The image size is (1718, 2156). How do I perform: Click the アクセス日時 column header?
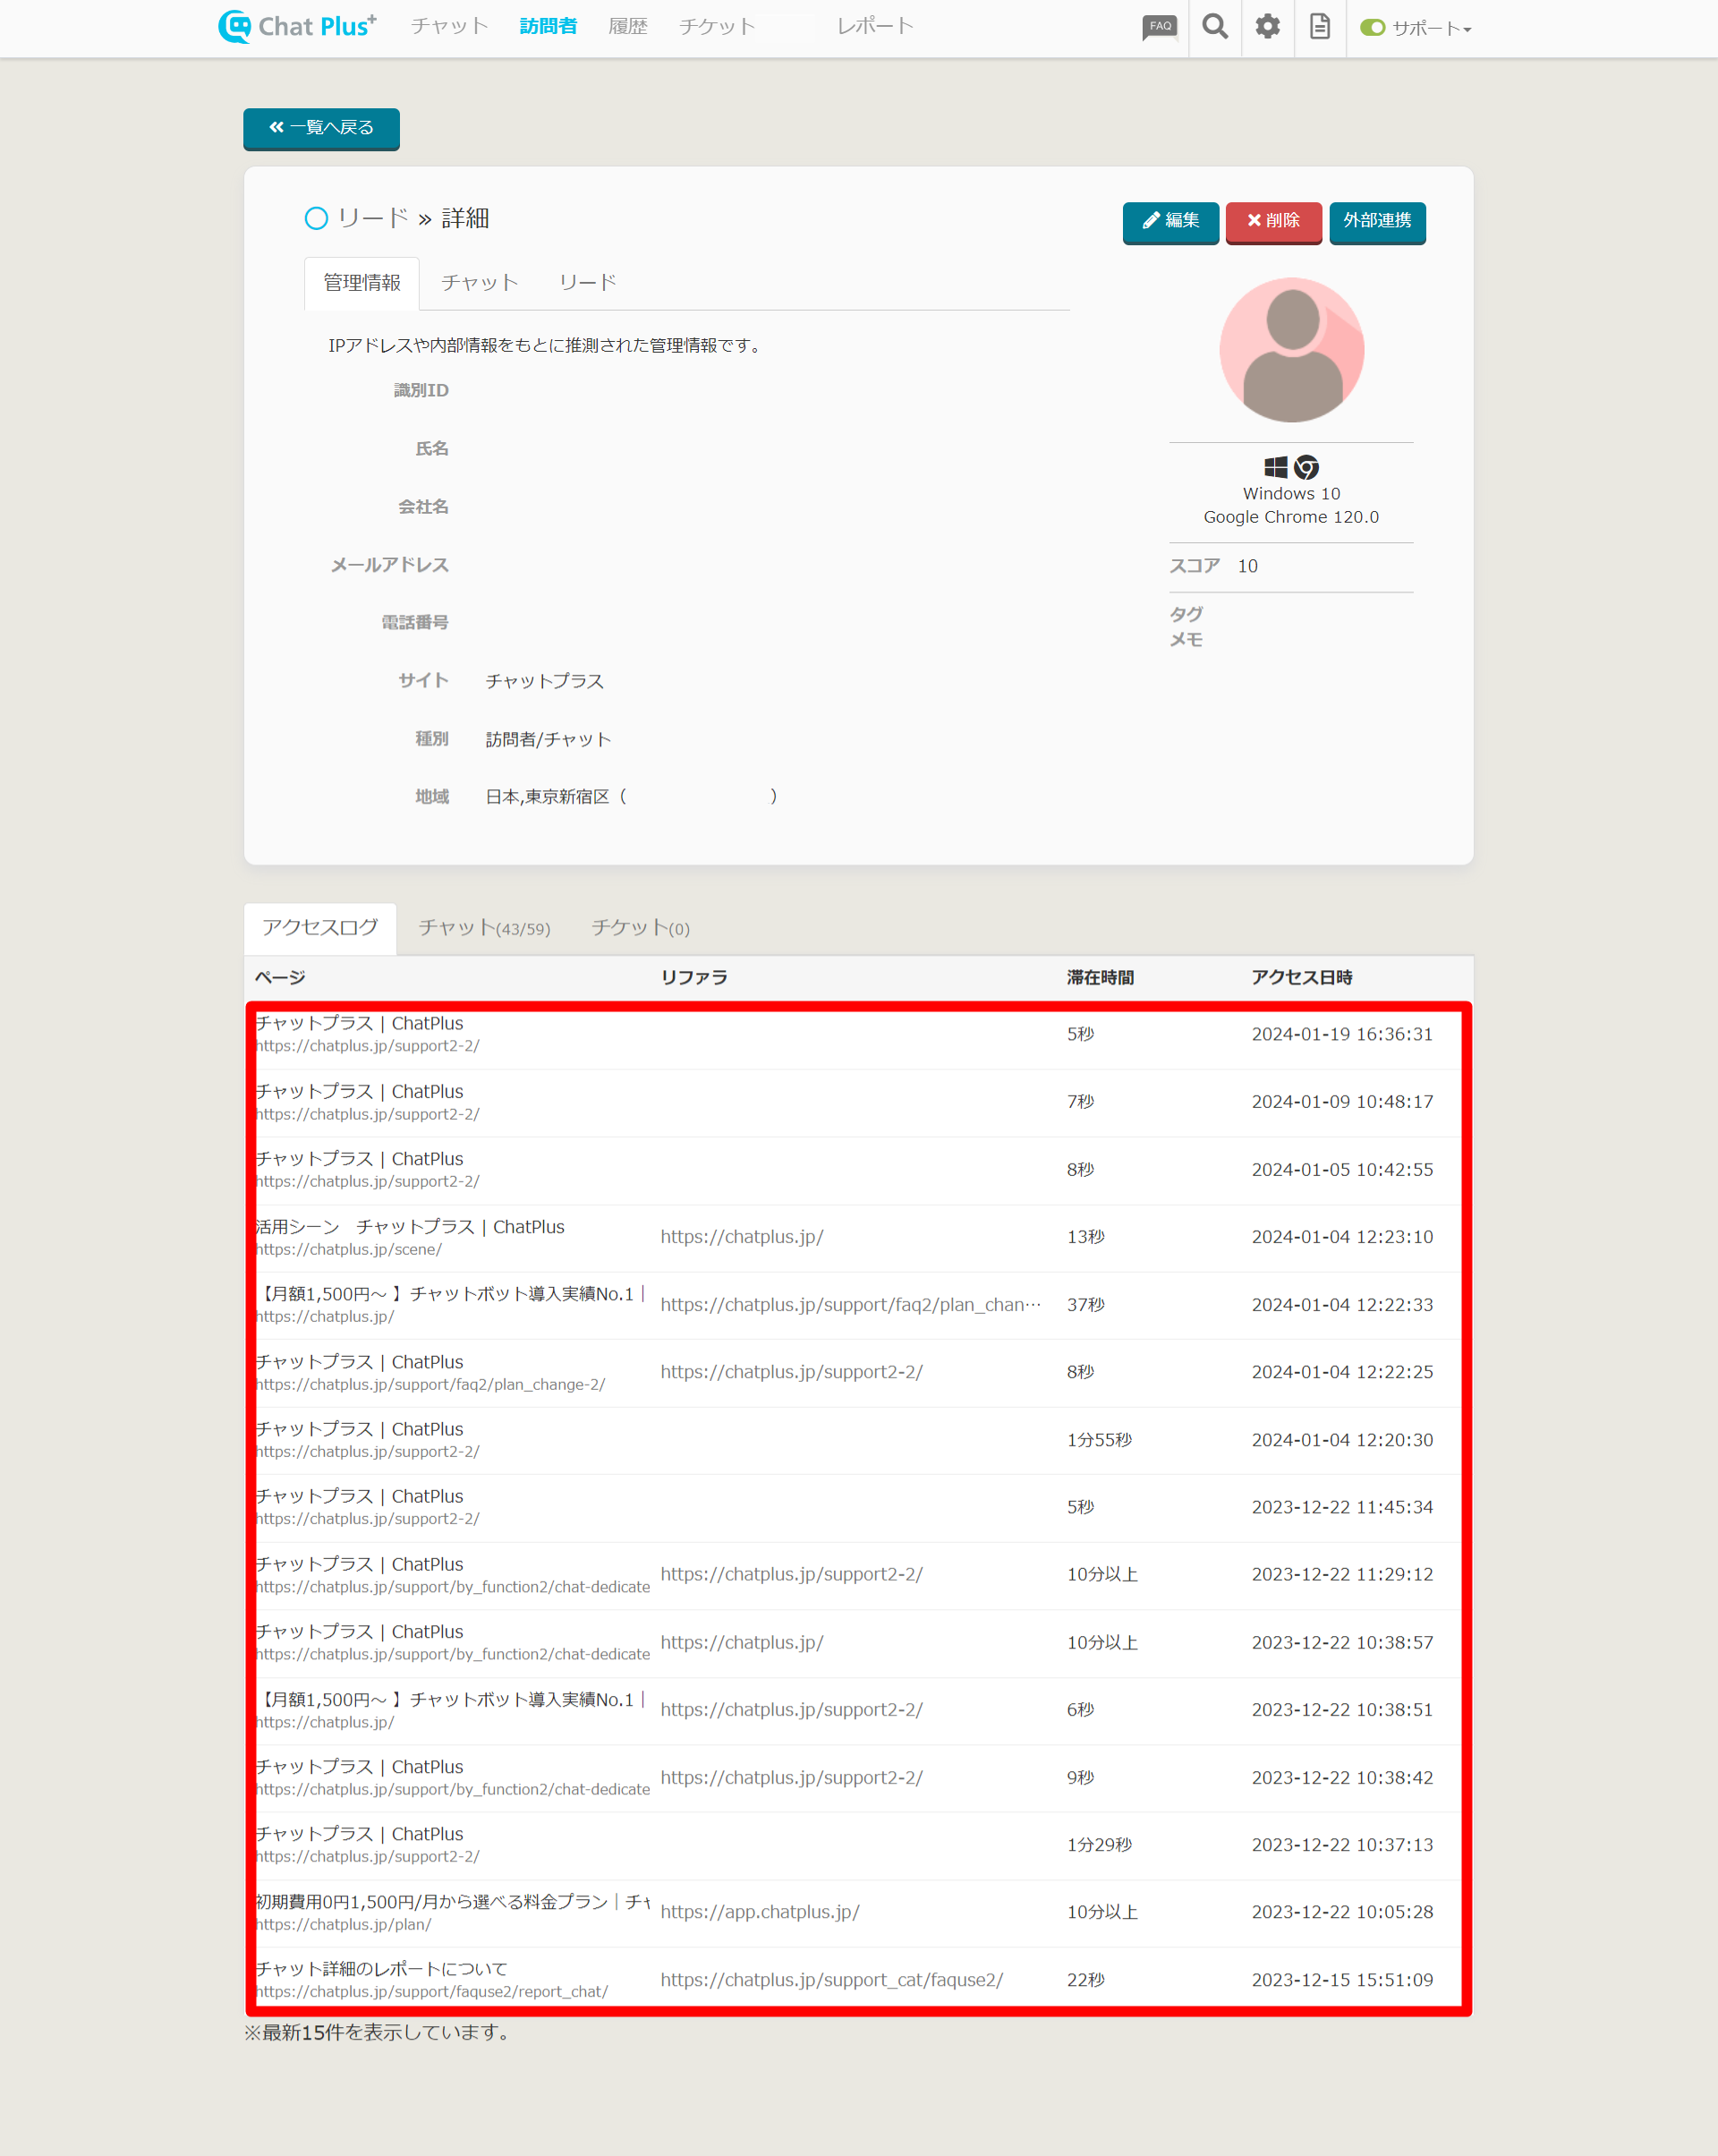coord(1301,978)
